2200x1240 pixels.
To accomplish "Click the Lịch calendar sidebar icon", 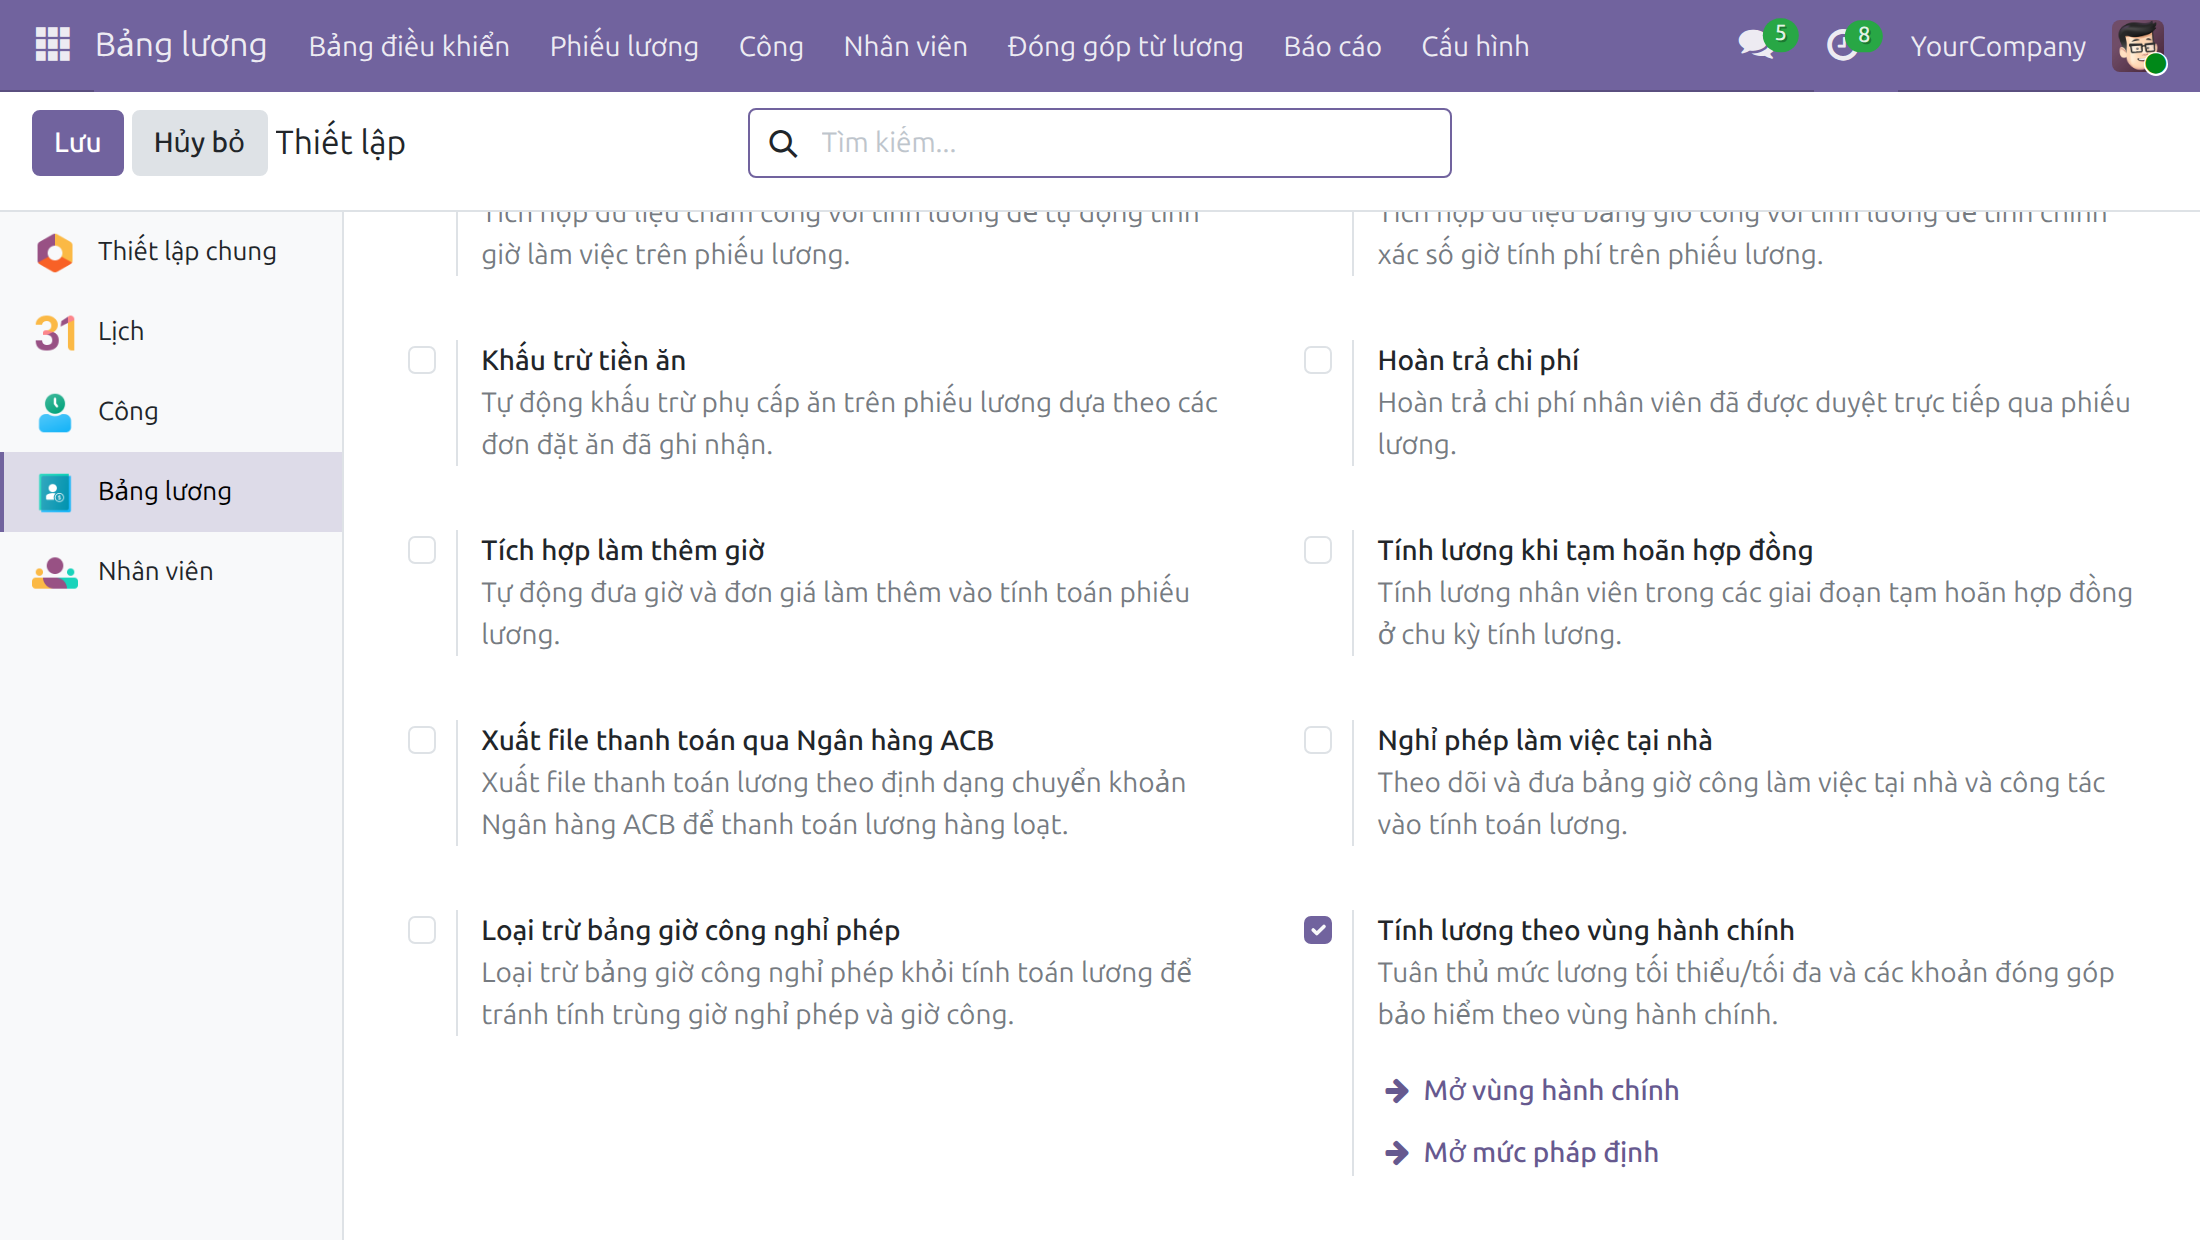I will pyautogui.click(x=55, y=332).
